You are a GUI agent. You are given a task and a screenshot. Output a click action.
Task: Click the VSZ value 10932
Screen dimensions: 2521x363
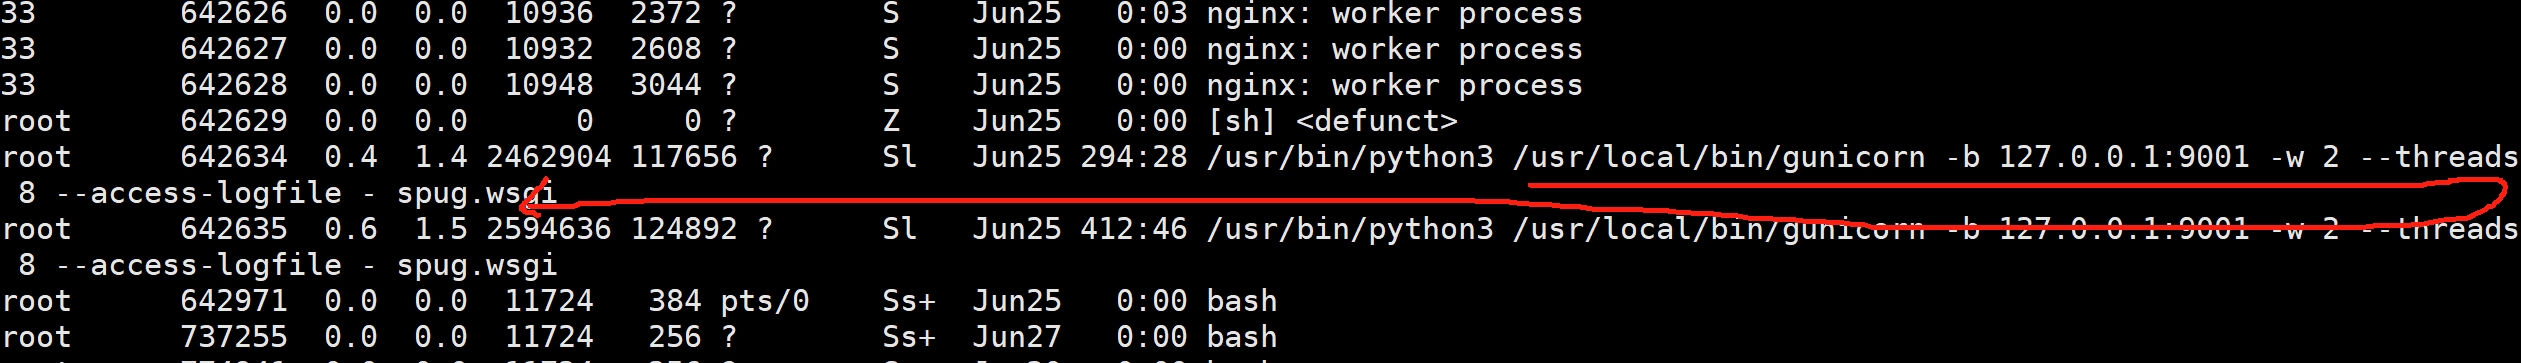[549, 49]
